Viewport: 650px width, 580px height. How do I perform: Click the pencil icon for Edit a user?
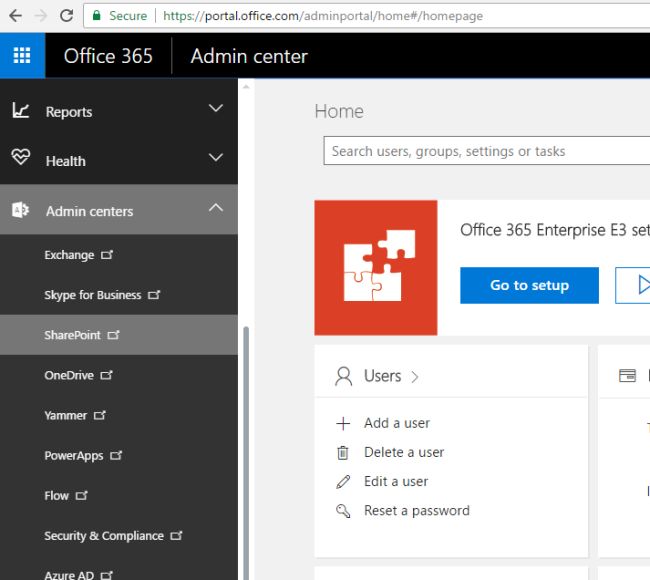click(x=343, y=482)
